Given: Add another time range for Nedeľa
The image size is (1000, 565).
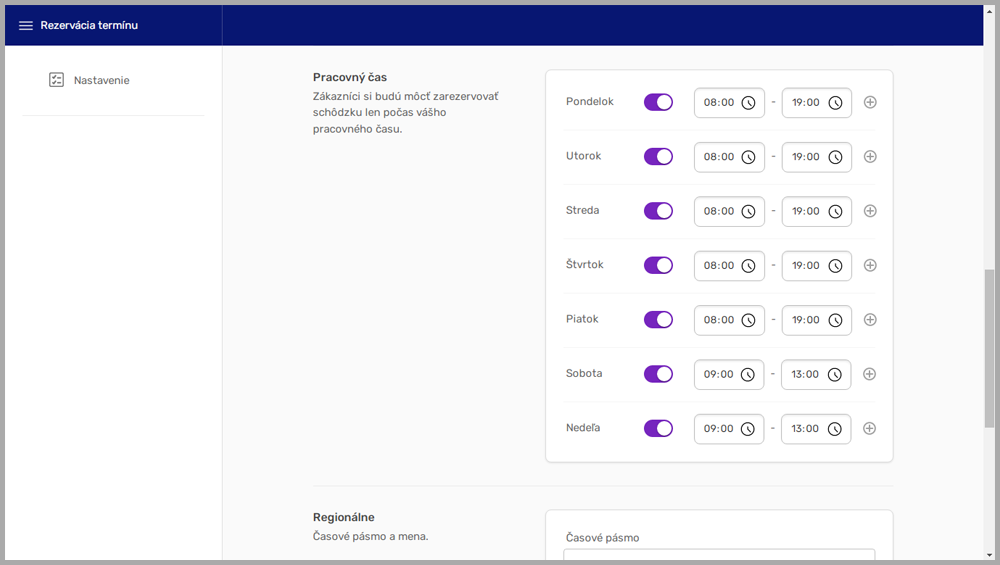Looking at the screenshot, I should click(x=870, y=428).
